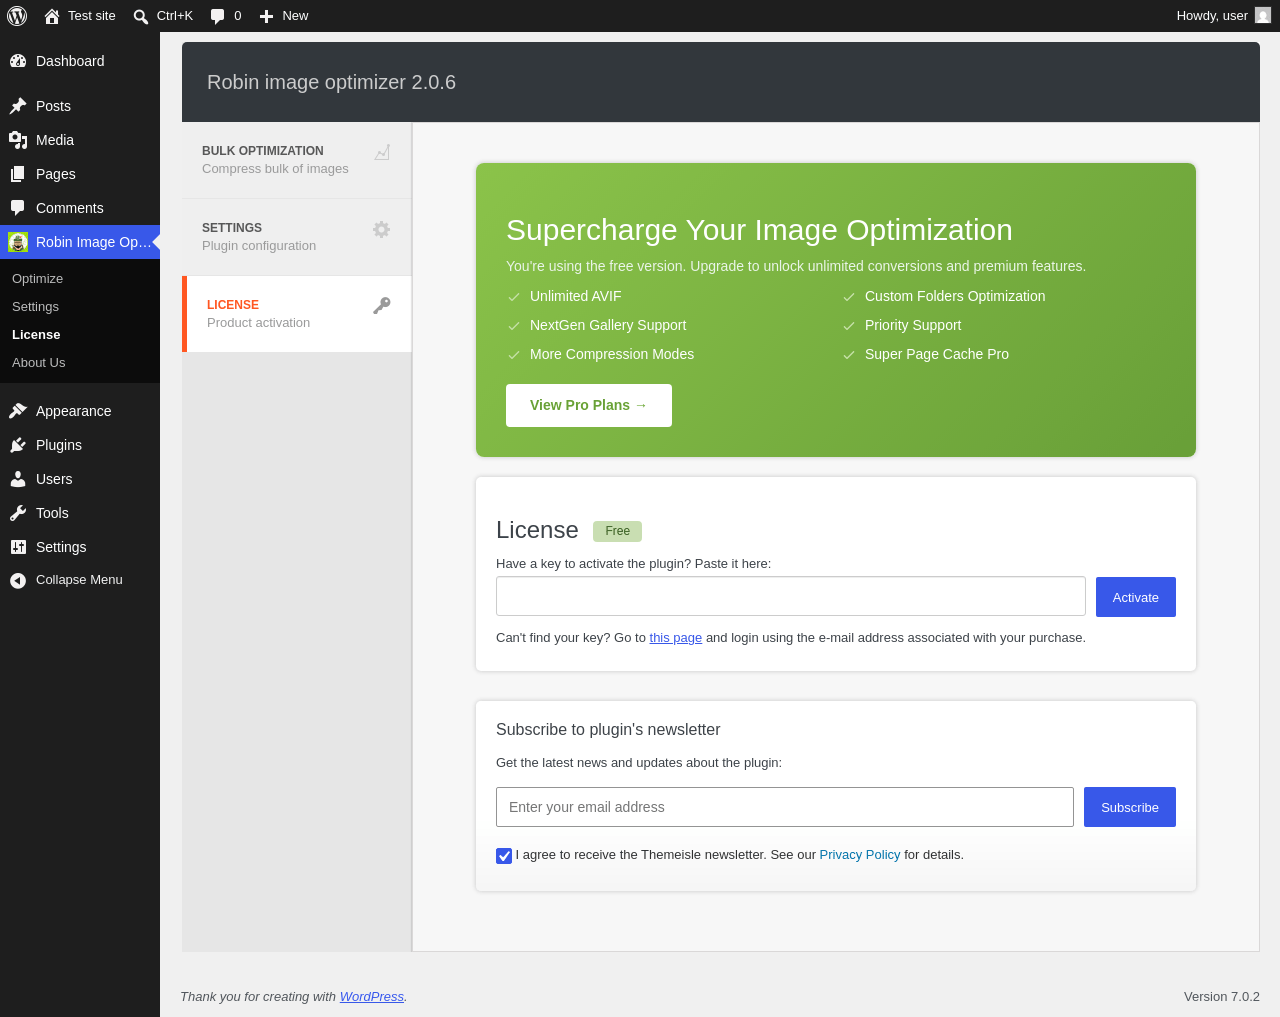Image resolution: width=1280 pixels, height=1017 pixels.
Task: Open Posts in the admin menu
Action: [x=80, y=106]
